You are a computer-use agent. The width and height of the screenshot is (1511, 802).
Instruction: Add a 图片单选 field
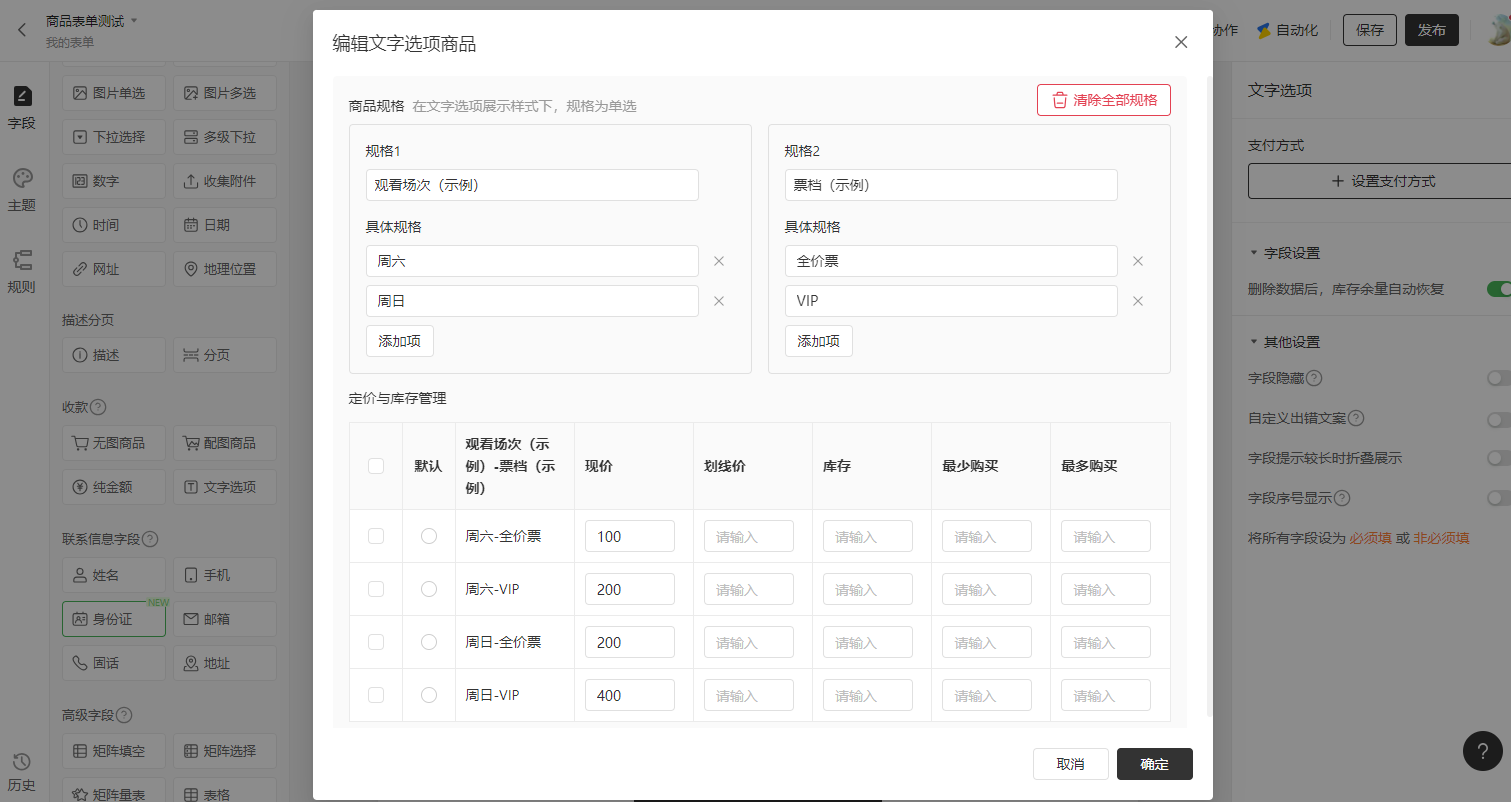tap(114, 93)
